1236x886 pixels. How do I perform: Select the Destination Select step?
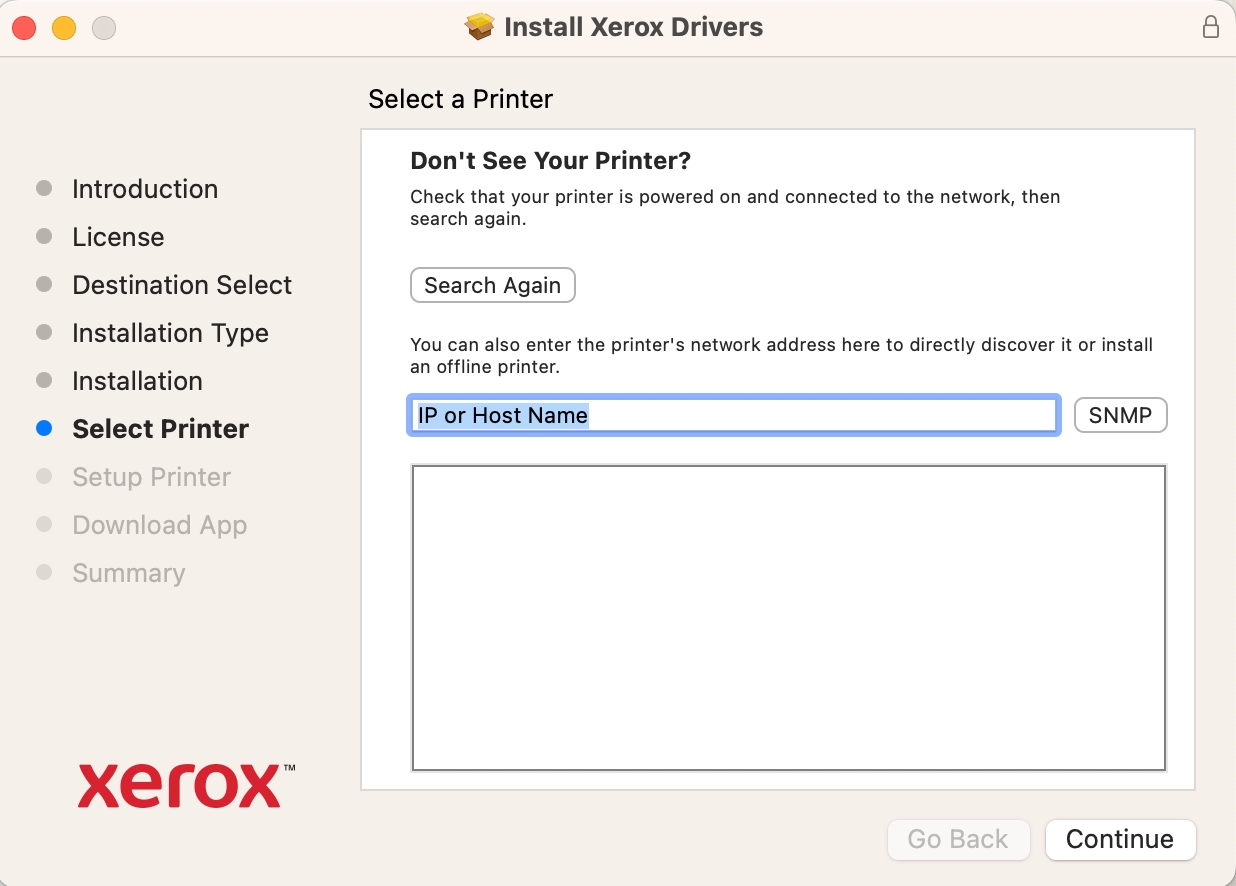[182, 285]
